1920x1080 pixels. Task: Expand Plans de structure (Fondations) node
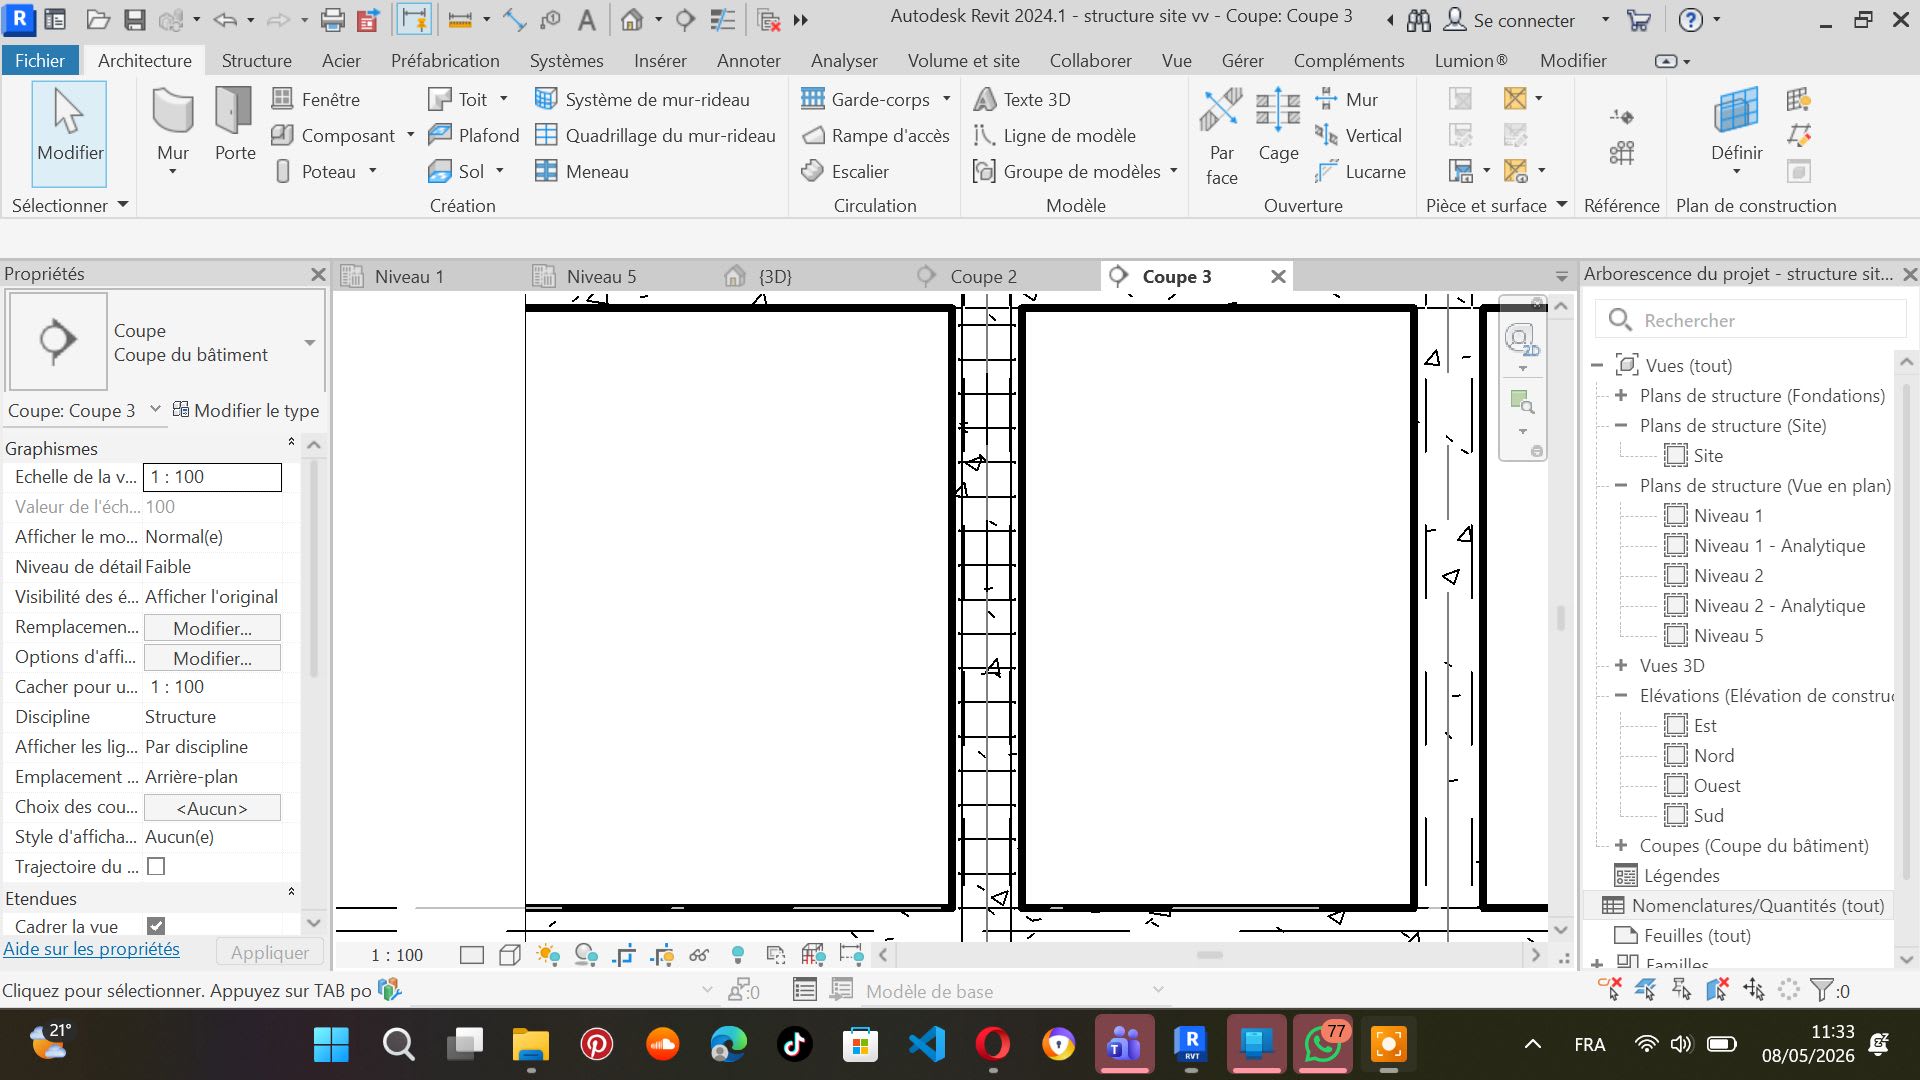point(1621,395)
